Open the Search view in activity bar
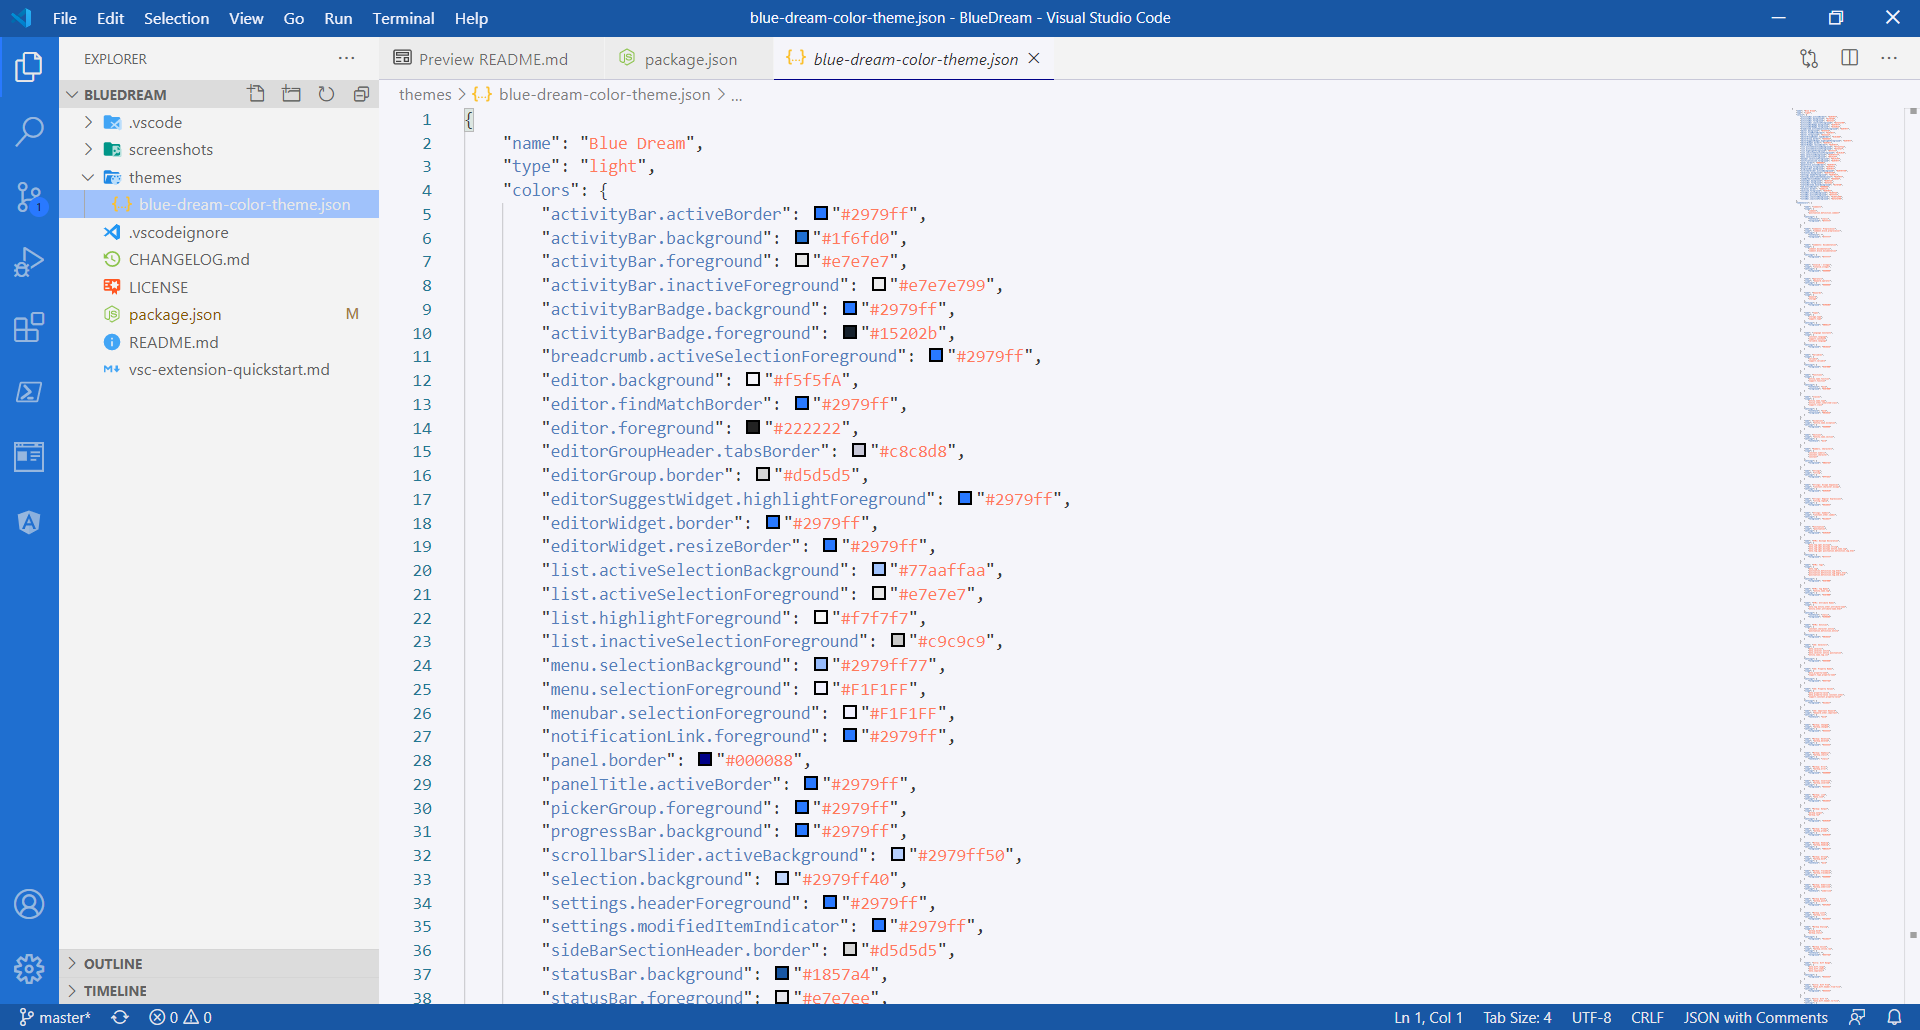Screen dimensions: 1920x1030 coord(29,131)
